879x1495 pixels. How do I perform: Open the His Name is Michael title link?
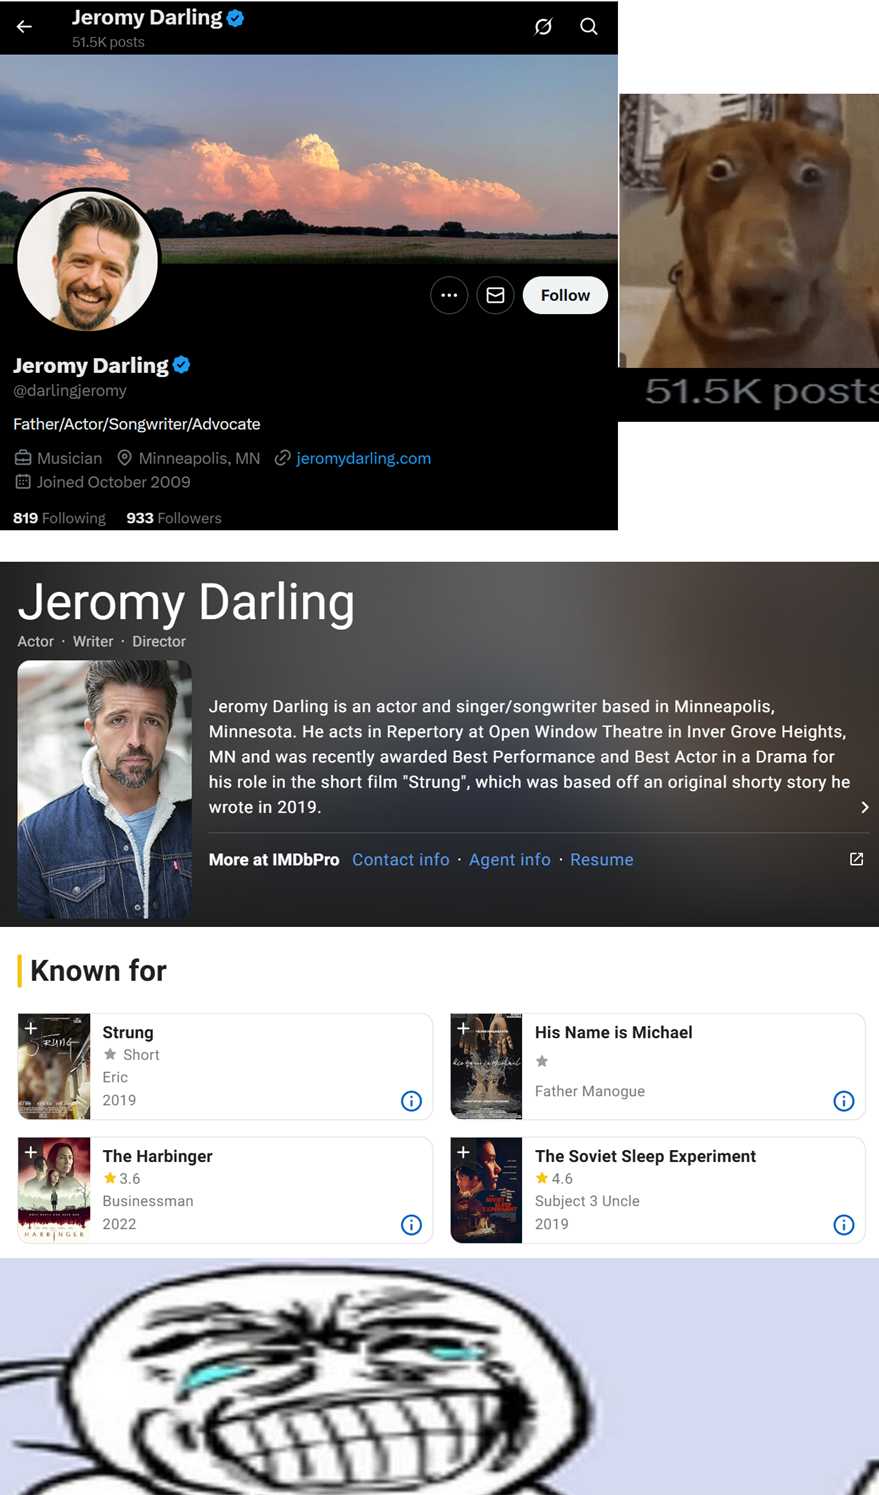tap(614, 1032)
